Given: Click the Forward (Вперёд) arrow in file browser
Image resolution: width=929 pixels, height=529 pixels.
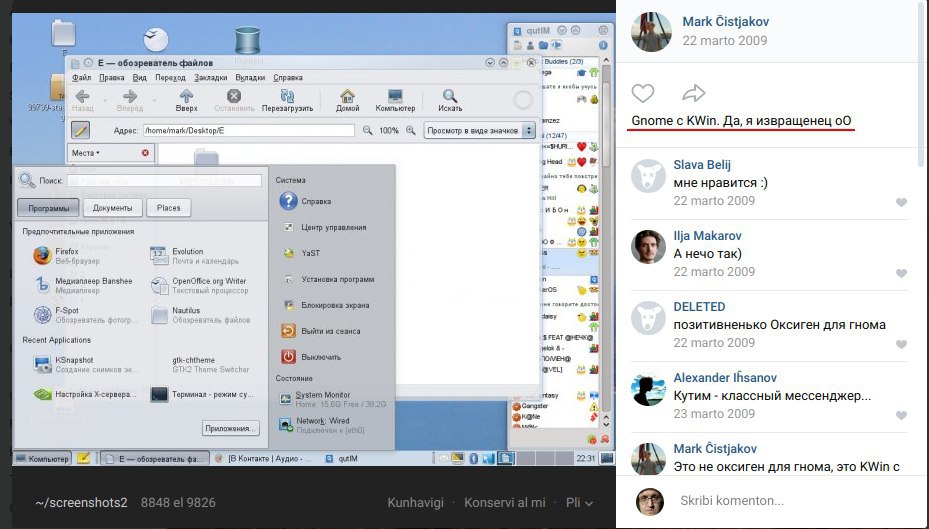Looking at the screenshot, I should (130, 100).
